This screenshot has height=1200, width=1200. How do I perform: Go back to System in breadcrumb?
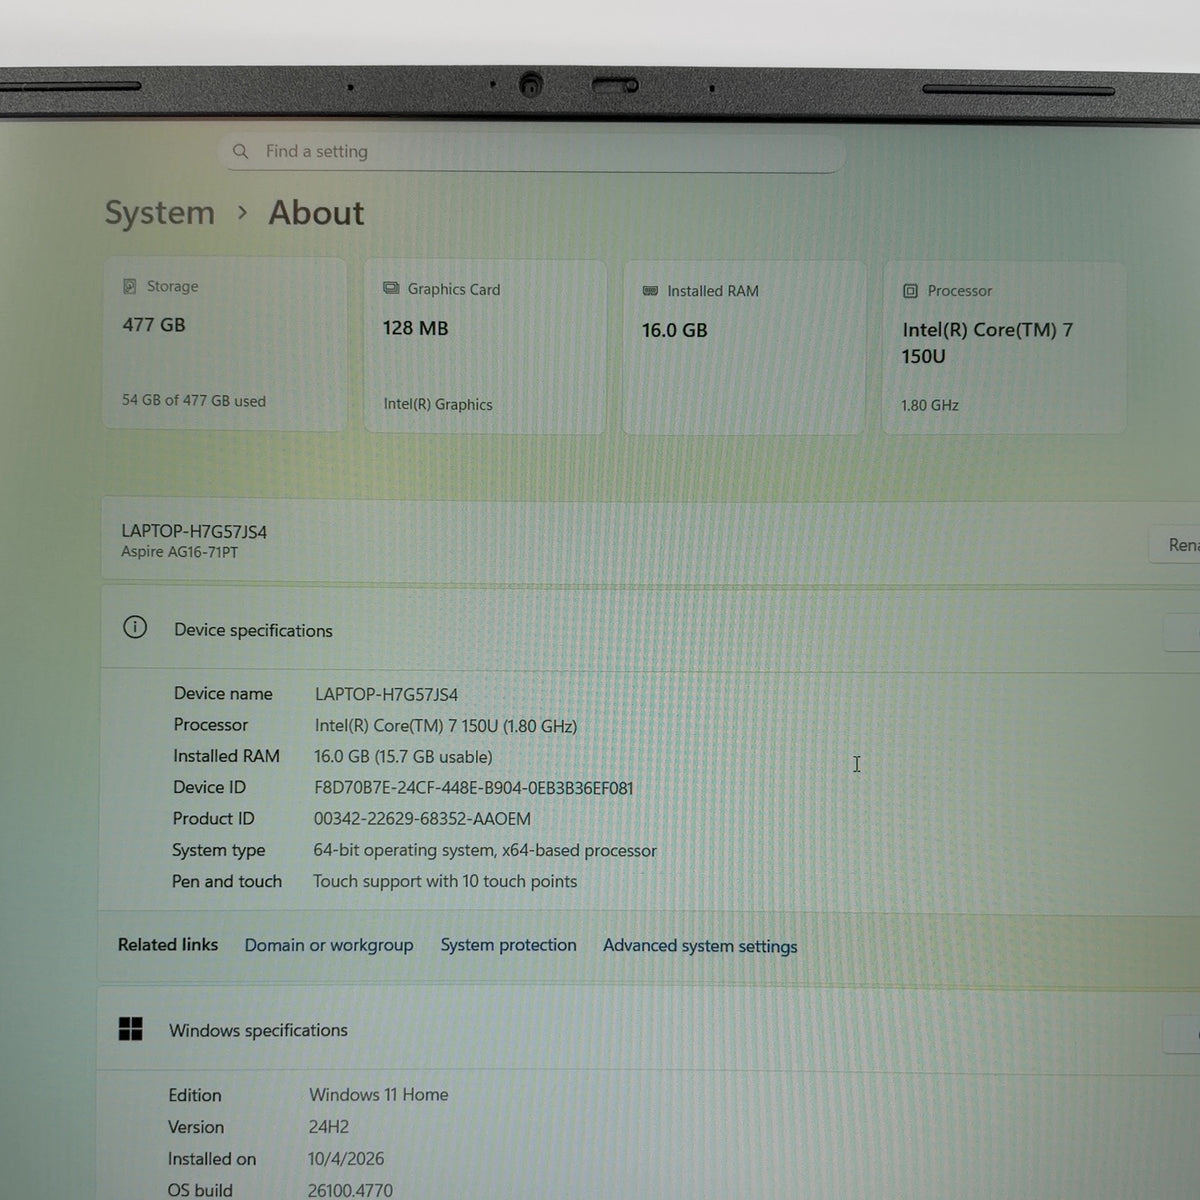[160, 212]
